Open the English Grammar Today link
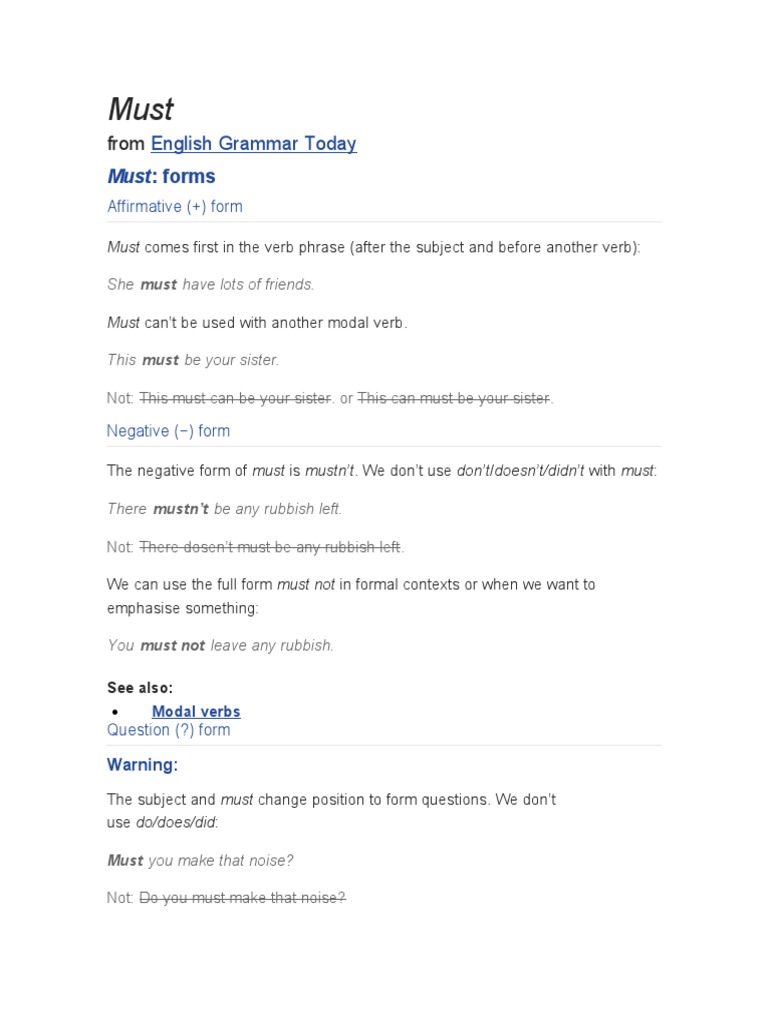768x1024 pixels. coord(253,144)
